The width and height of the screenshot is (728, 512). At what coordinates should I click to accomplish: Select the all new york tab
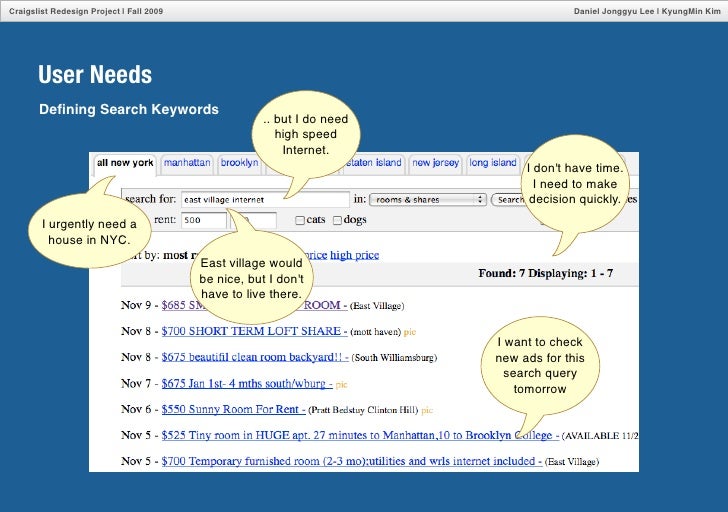tap(125, 163)
